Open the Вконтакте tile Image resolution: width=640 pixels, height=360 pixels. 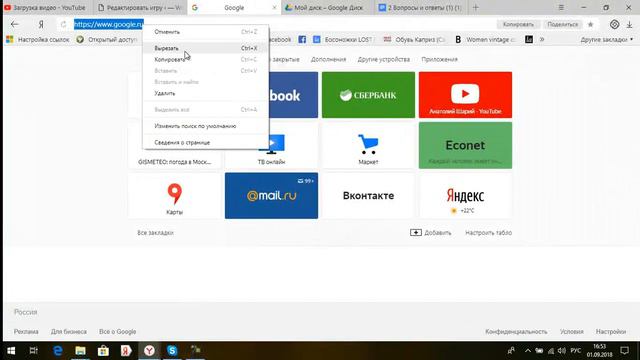click(368, 196)
